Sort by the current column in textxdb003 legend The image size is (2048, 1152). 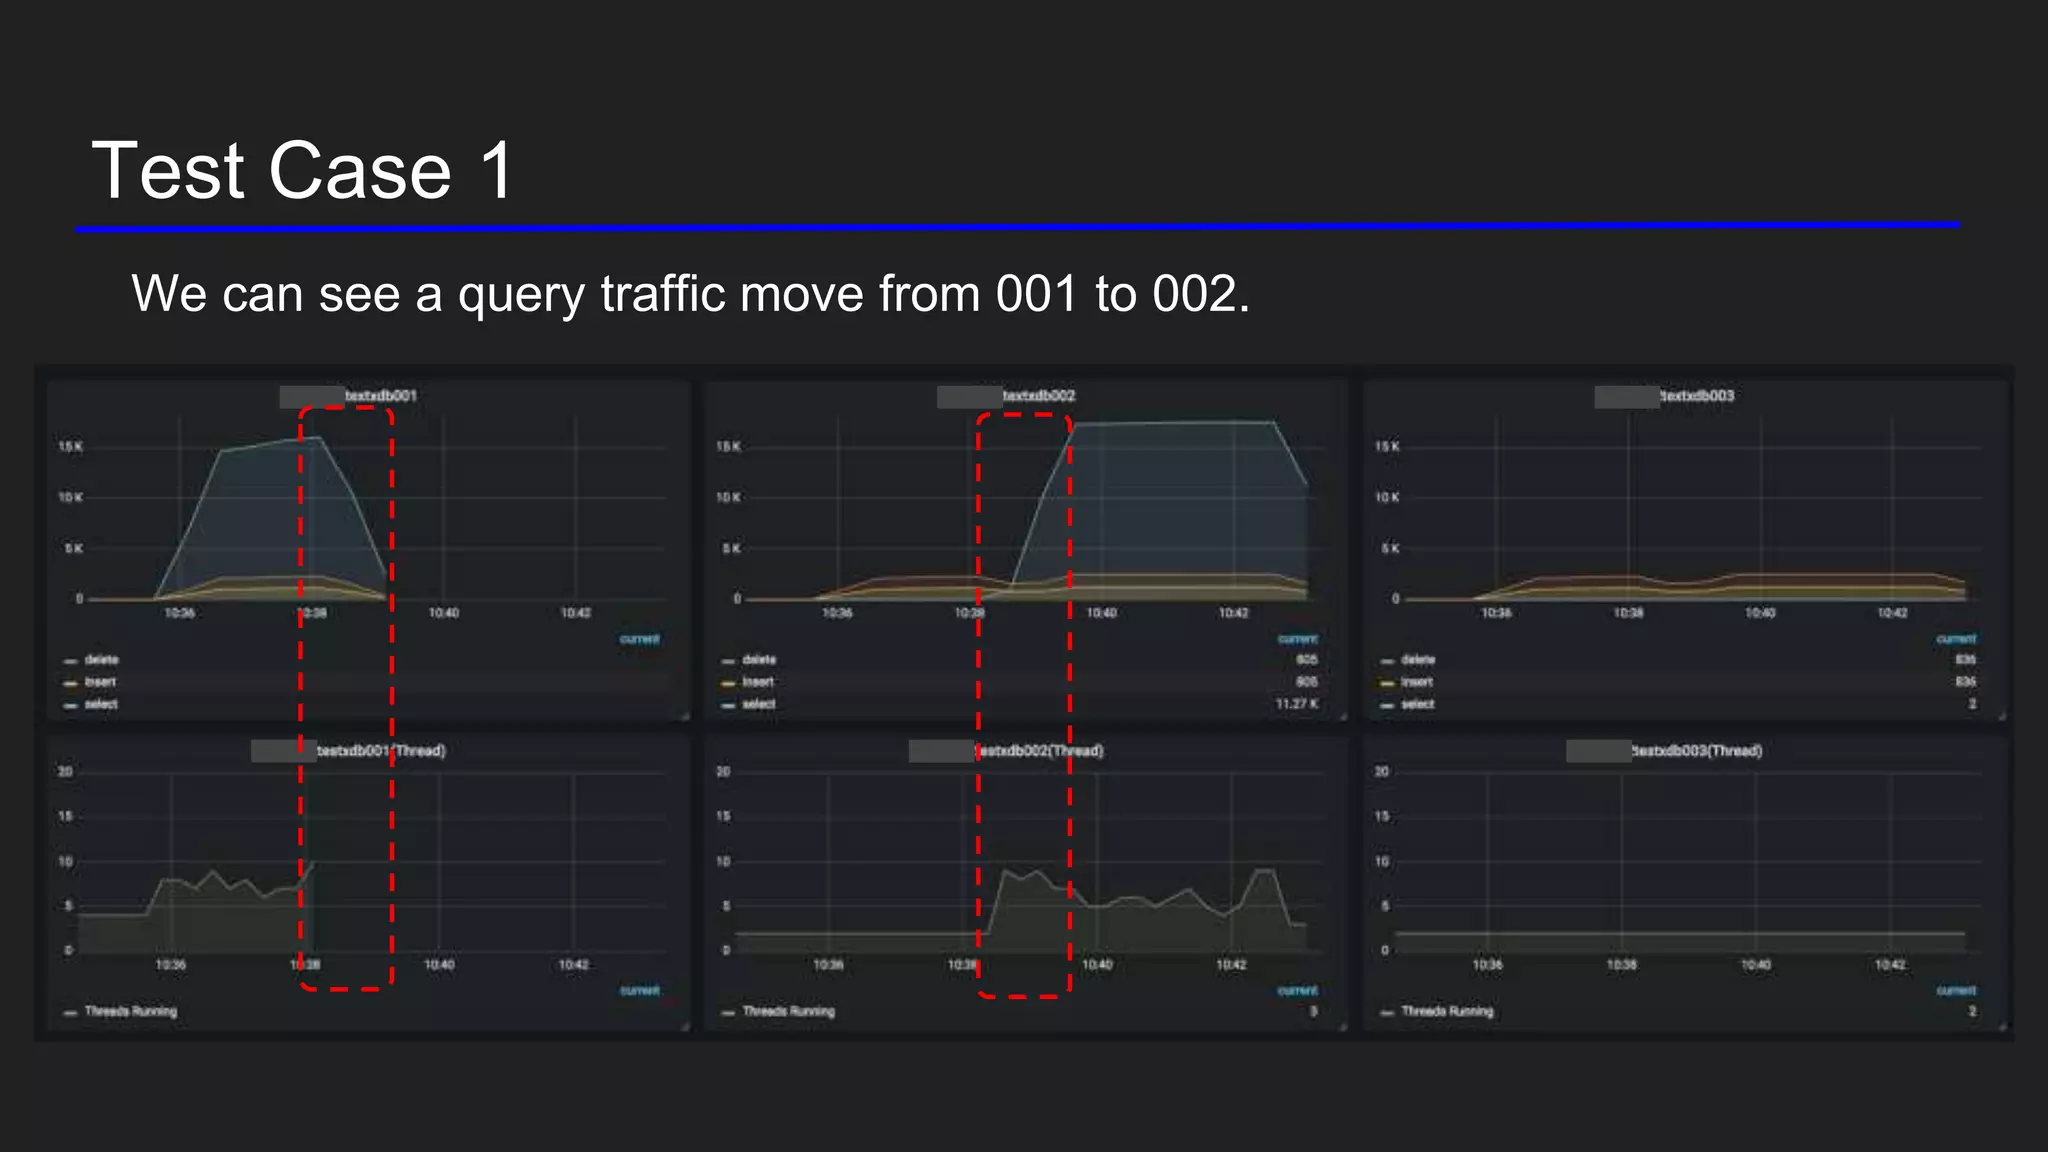pos(1956,639)
